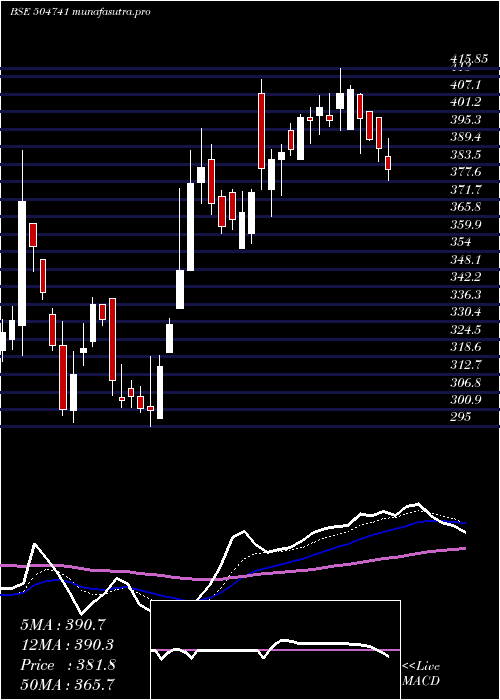
Task: Click the latest rightmost red candlestick
Action: click(x=388, y=163)
